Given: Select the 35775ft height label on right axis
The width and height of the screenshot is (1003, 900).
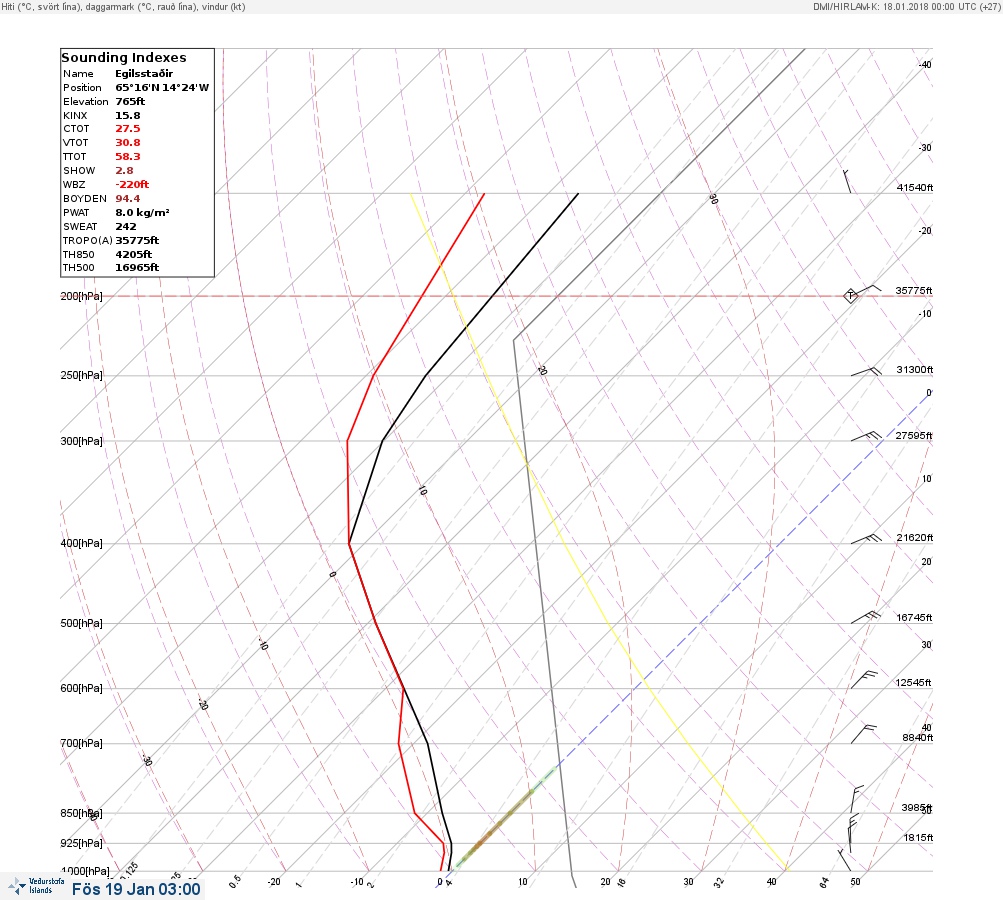Looking at the screenshot, I should 914,290.
